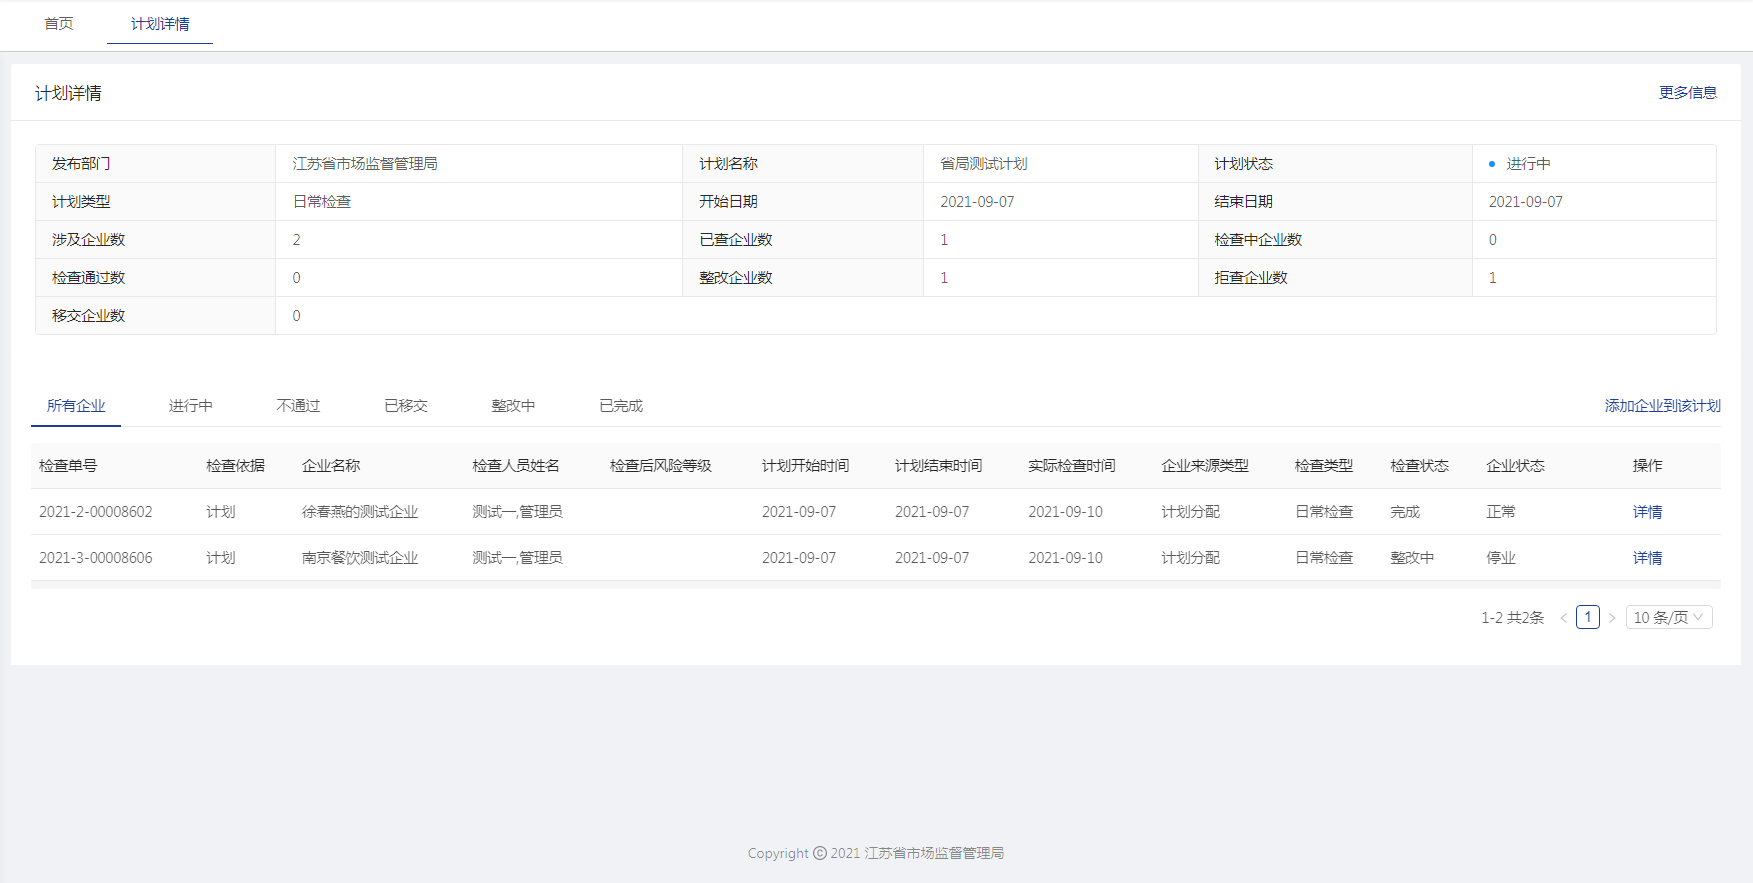Switch to 已移交 tab

(406, 406)
